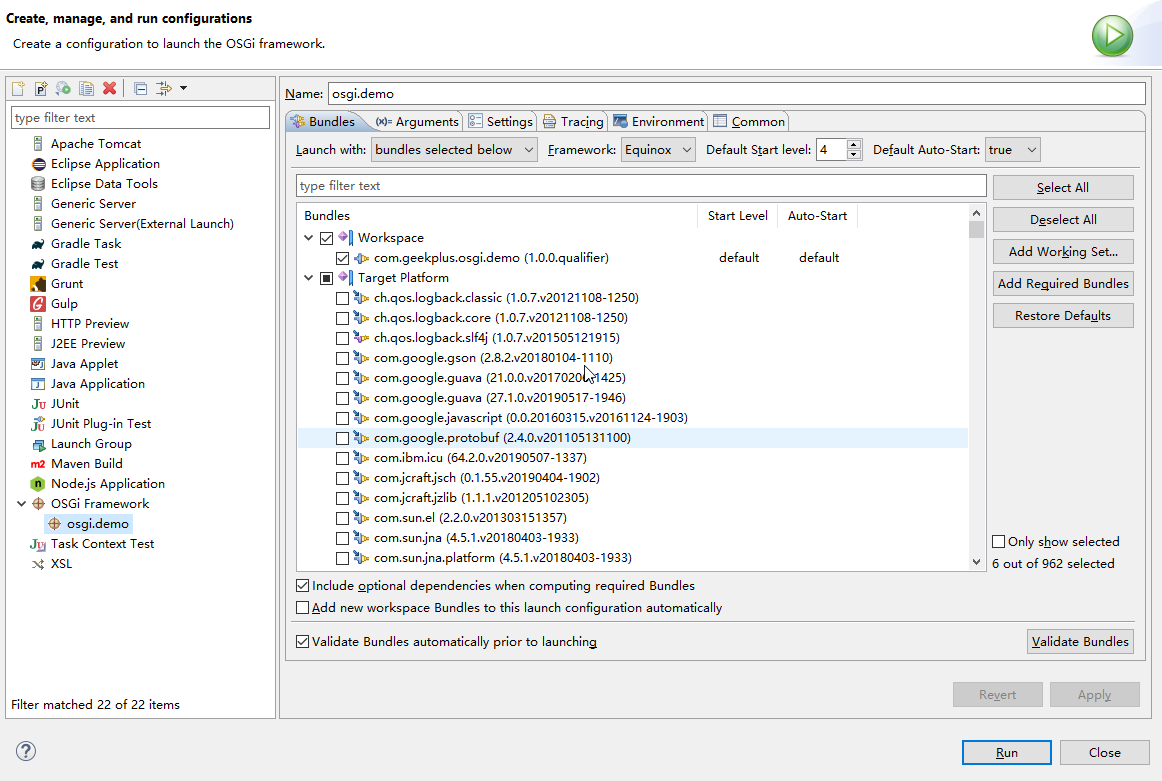Click the bundle list scrollbar down arrow
Image resolution: width=1162 pixels, height=781 pixels.
tap(976, 562)
